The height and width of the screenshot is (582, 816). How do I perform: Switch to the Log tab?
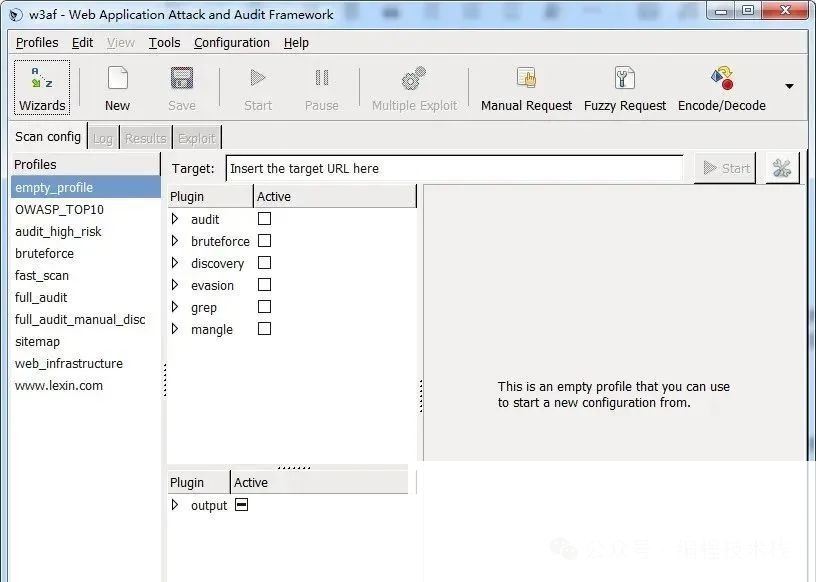tap(103, 138)
